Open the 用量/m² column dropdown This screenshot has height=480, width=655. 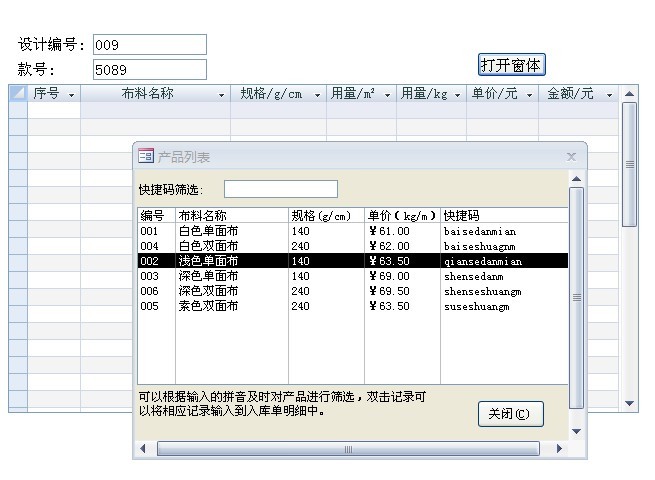tap(387, 95)
